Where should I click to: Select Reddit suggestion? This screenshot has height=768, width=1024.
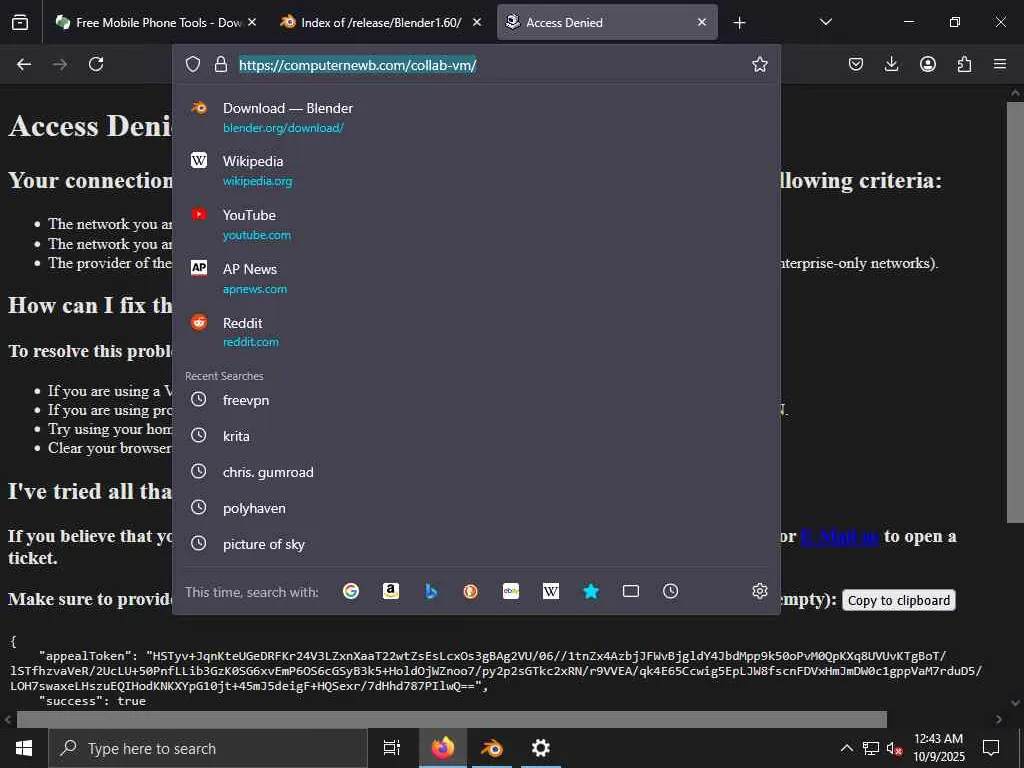point(477,332)
